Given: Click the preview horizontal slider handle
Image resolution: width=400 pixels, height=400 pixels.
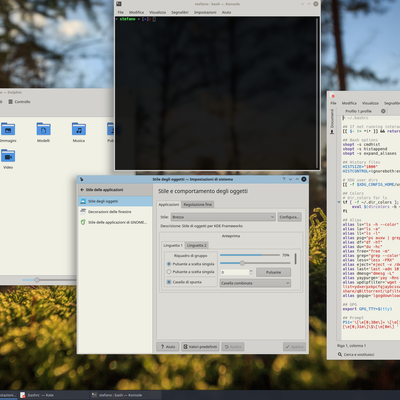Looking at the screenshot, I should tap(242, 263).
